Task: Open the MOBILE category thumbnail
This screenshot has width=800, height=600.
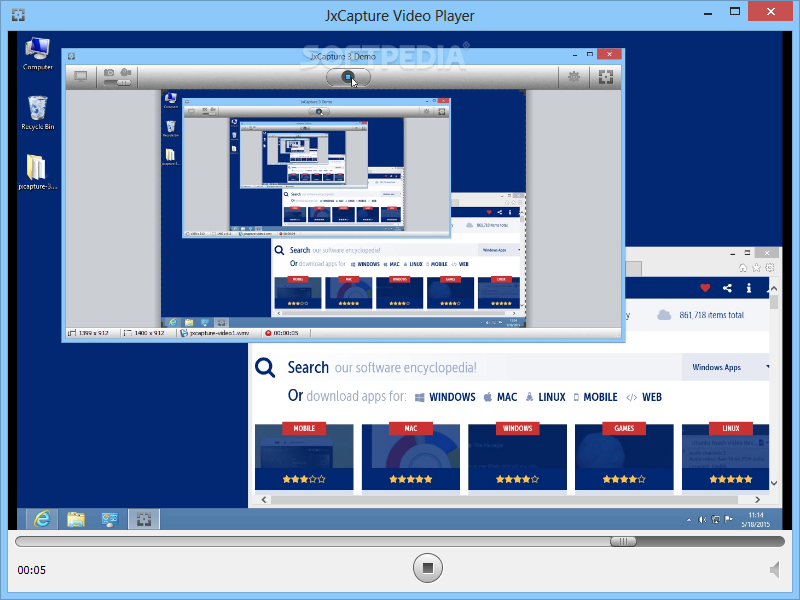Action: click(x=304, y=456)
